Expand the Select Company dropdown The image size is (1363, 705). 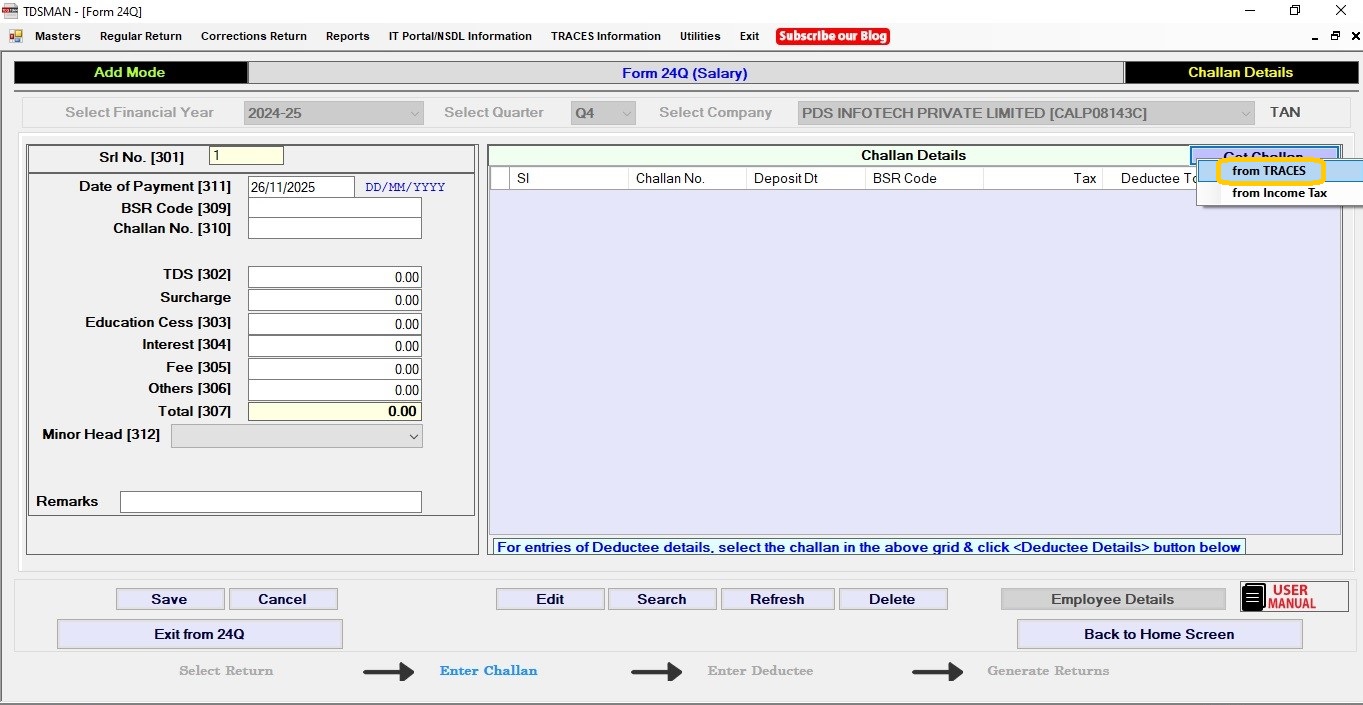click(1244, 113)
